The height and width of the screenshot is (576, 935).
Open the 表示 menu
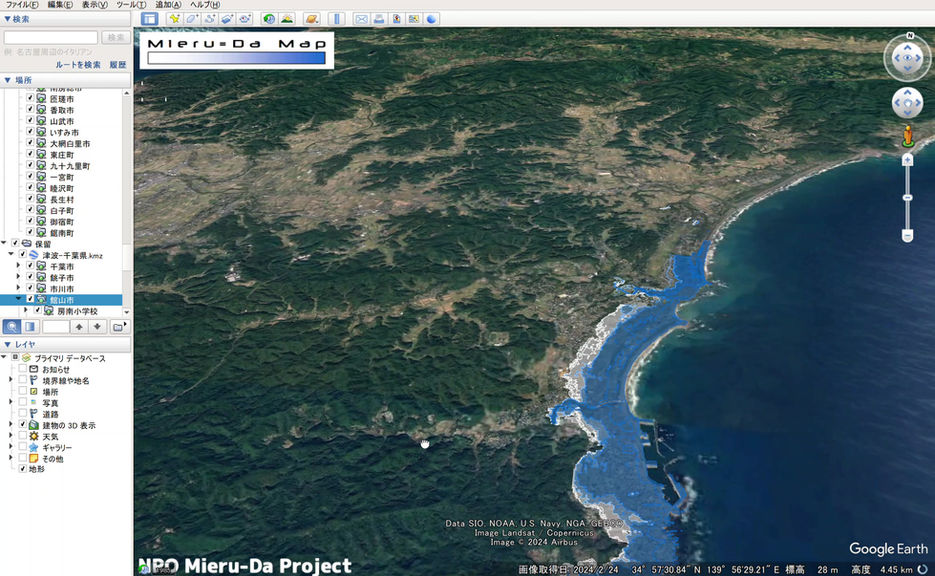[95, 5]
